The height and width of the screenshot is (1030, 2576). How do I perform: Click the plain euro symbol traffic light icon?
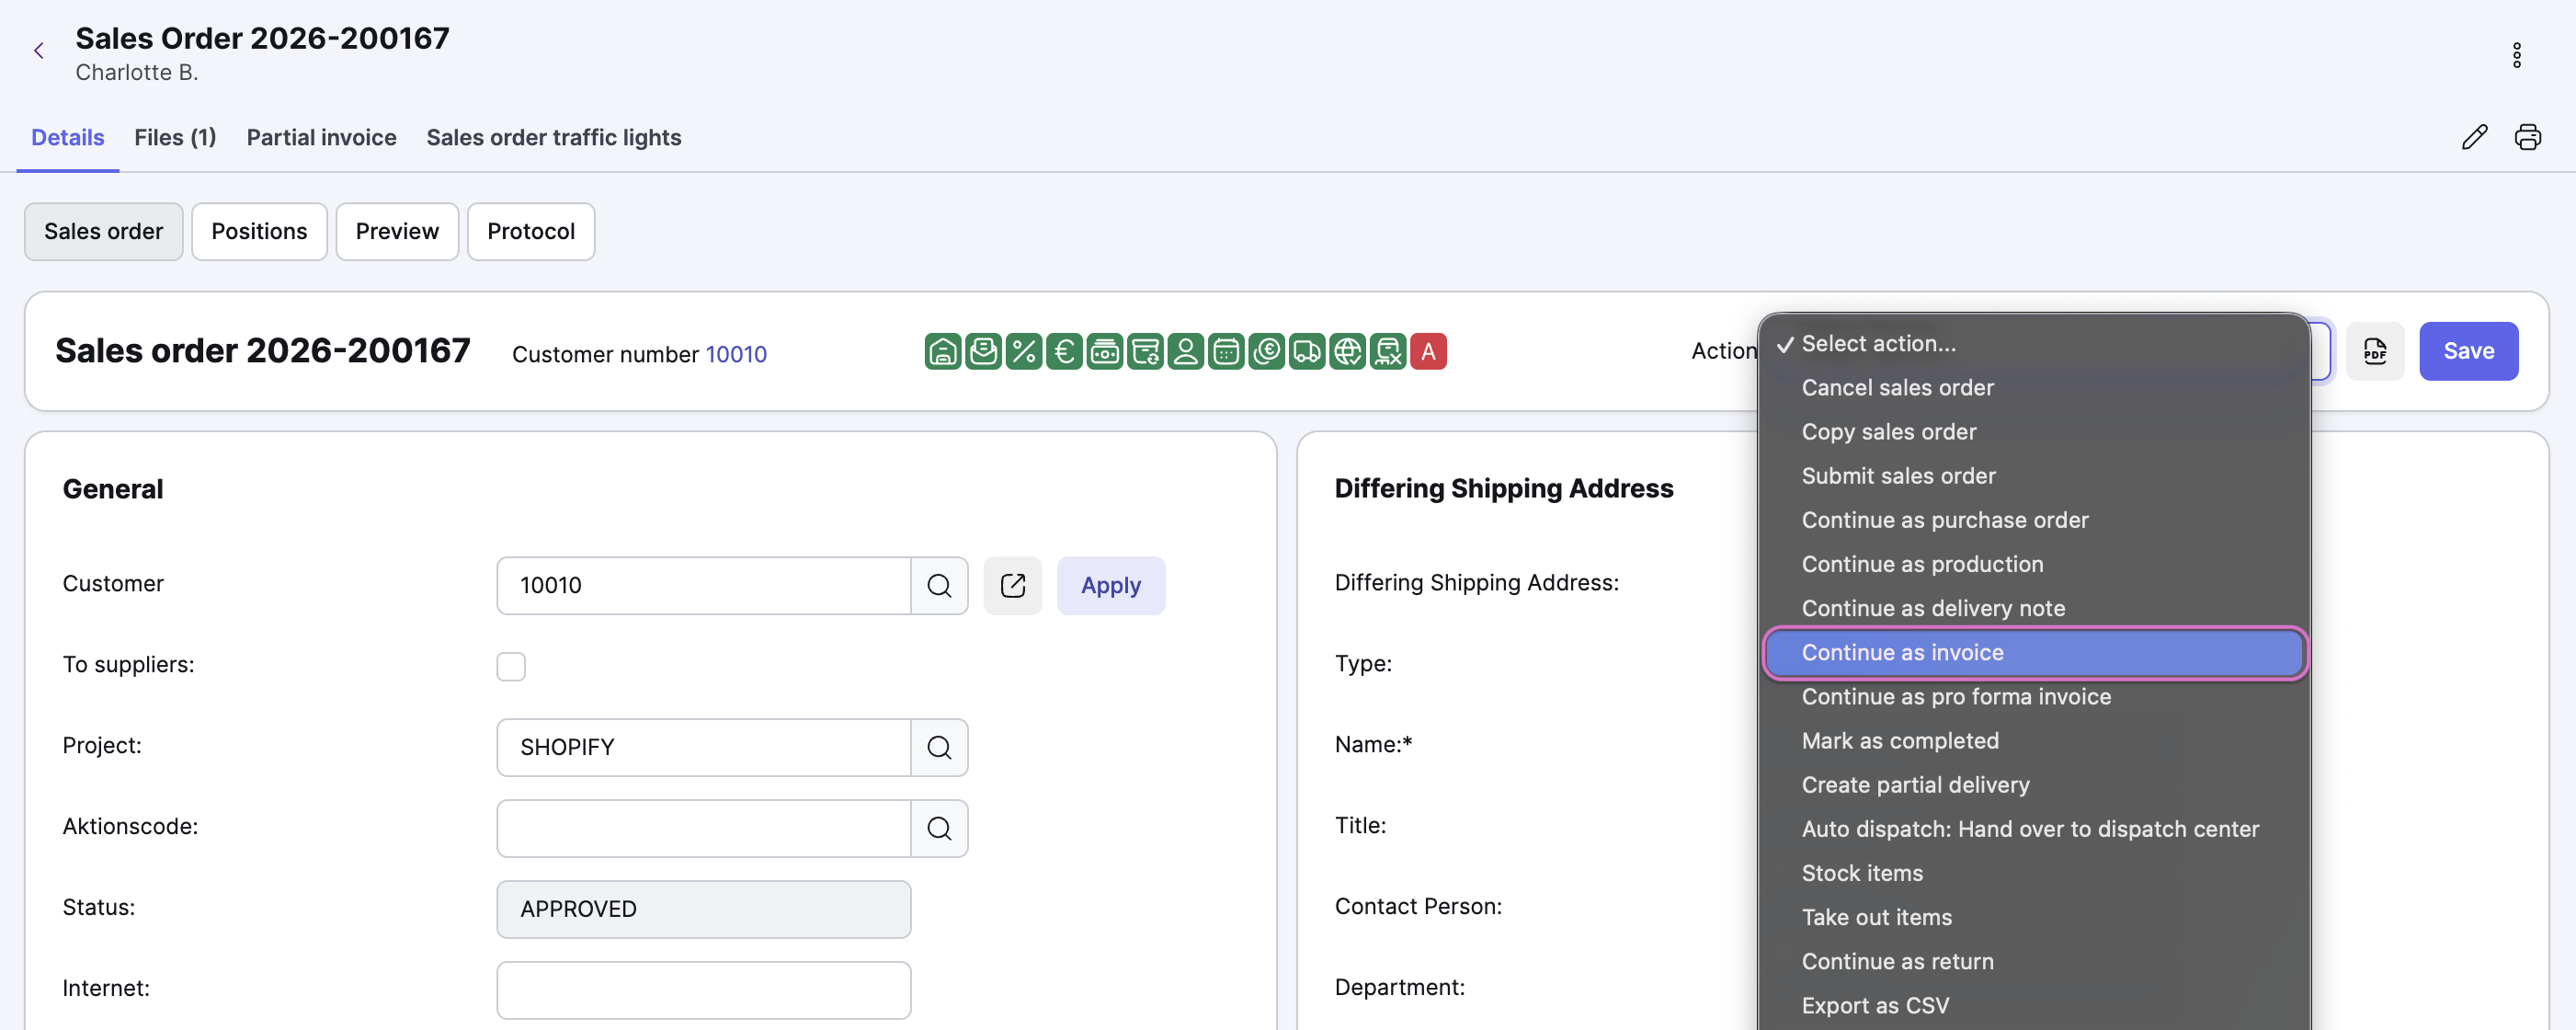click(x=1064, y=351)
